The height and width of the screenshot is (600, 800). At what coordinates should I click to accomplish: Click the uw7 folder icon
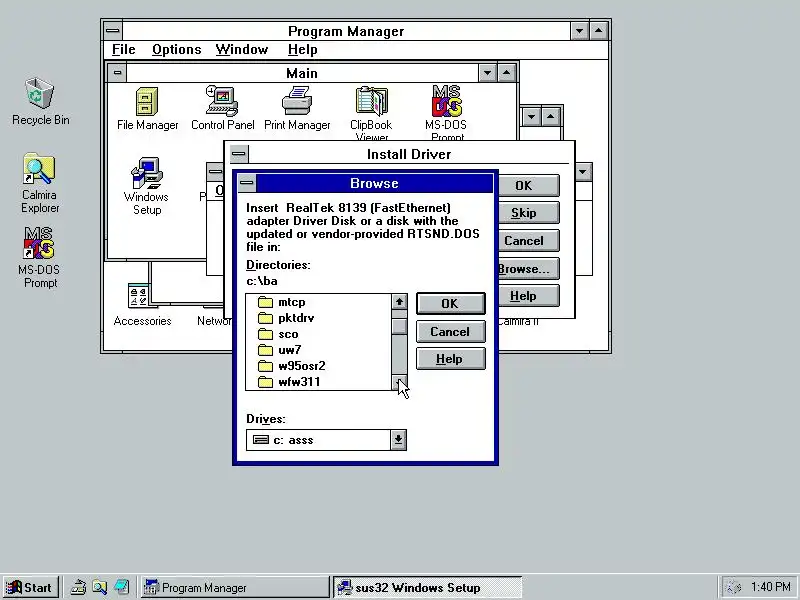click(265, 350)
